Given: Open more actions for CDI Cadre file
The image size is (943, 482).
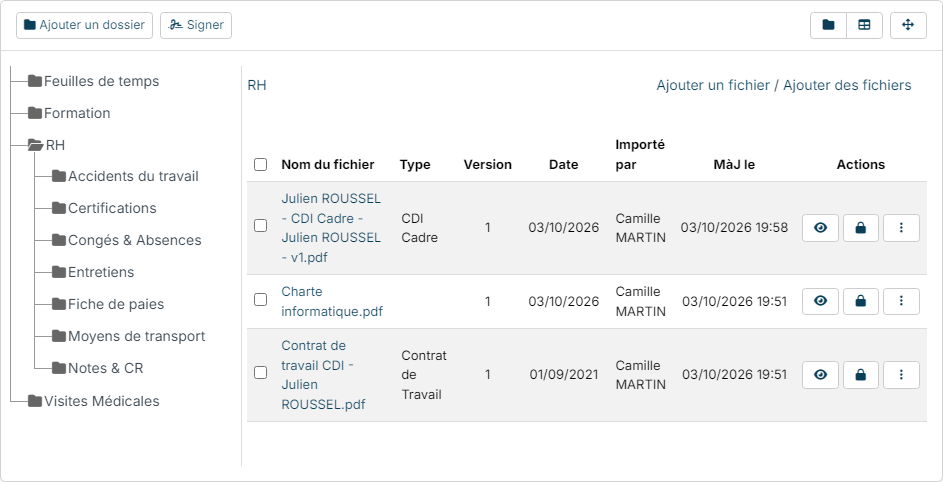Looking at the screenshot, I should [x=901, y=228].
